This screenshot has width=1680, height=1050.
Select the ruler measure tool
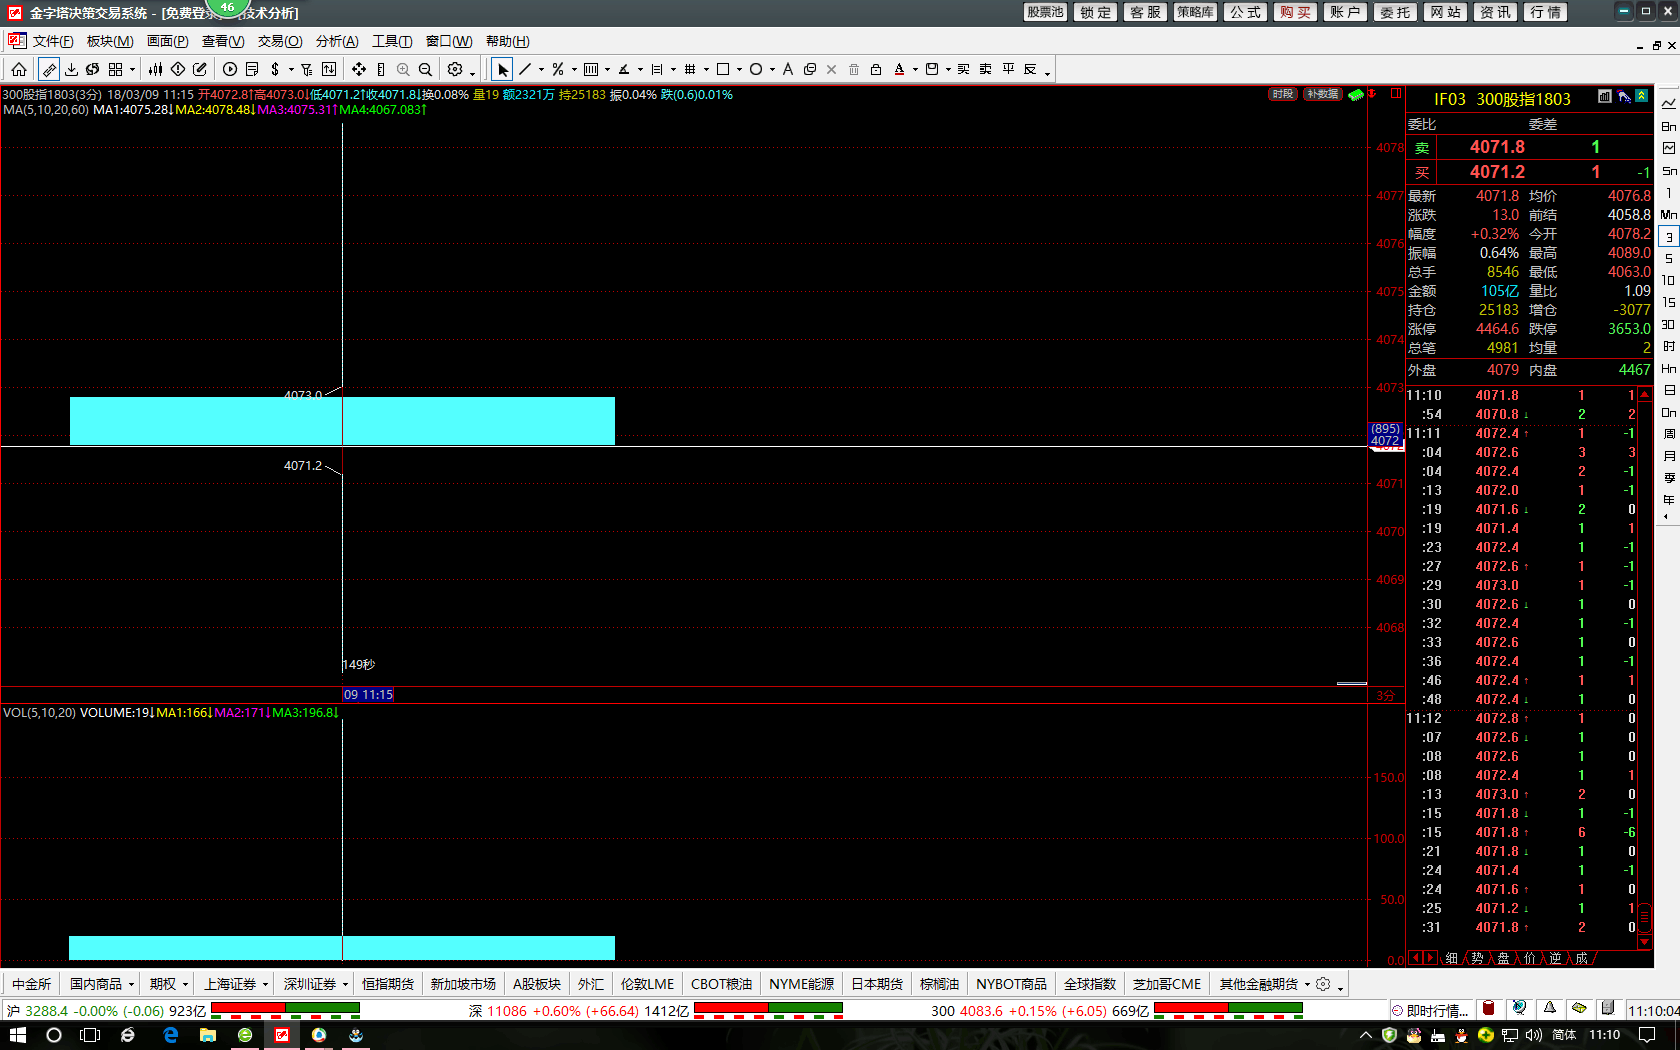coord(48,69)
